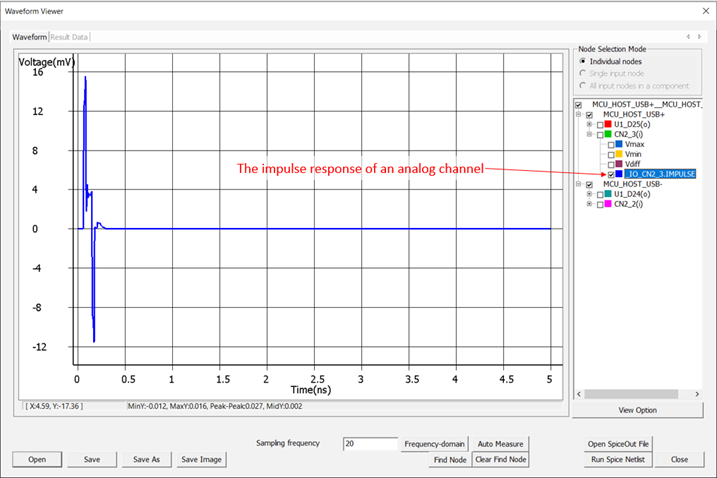The width and height of the screenshot is (717, 478).
Task: Click the blue IO_CN2_3.IMPULSE color icon
Action: 621,174
